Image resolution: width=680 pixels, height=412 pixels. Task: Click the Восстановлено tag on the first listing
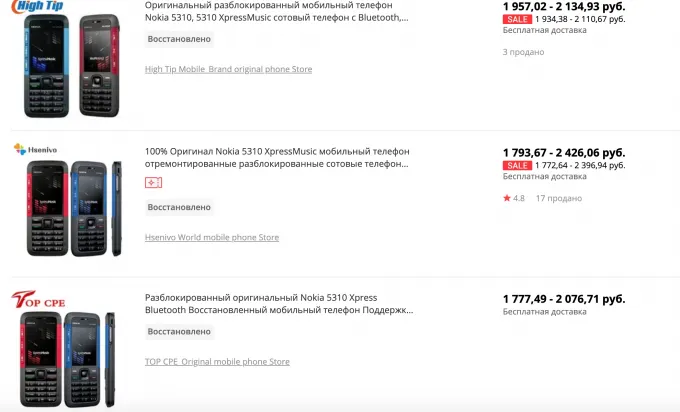[x=179, y=39]
